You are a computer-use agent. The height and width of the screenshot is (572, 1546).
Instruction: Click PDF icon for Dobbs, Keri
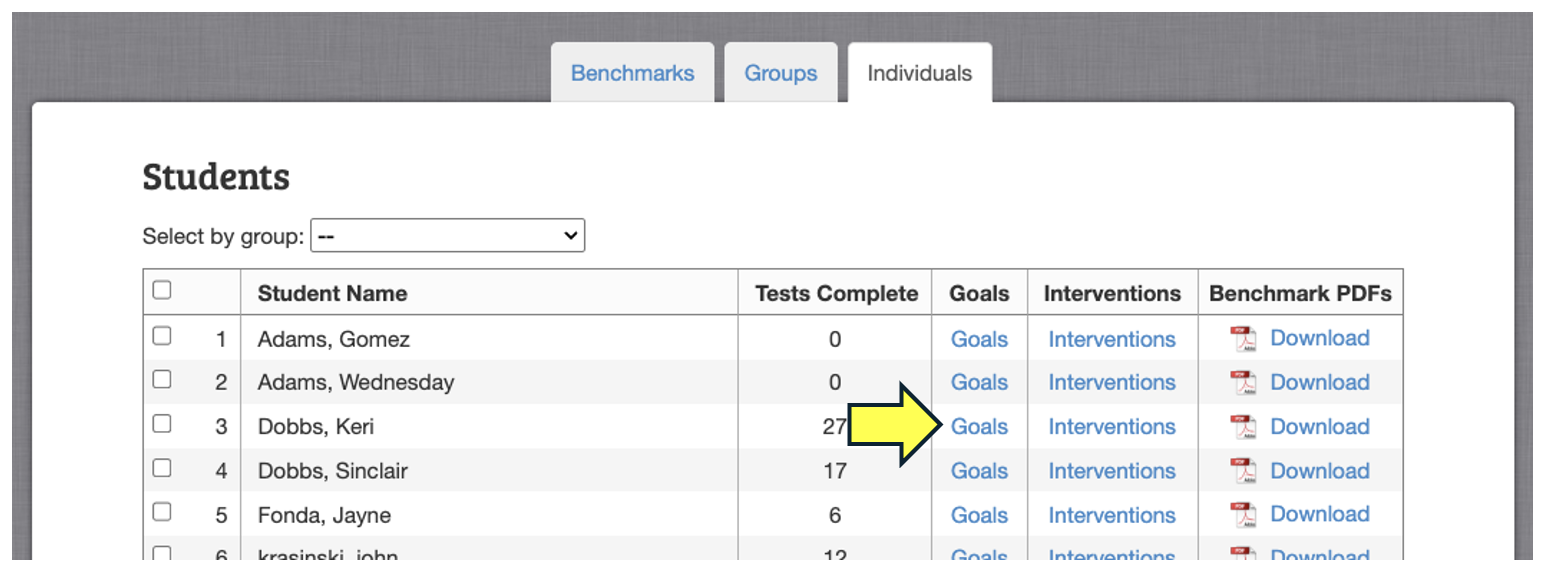pyautogui.click(x=1243, y=427)
